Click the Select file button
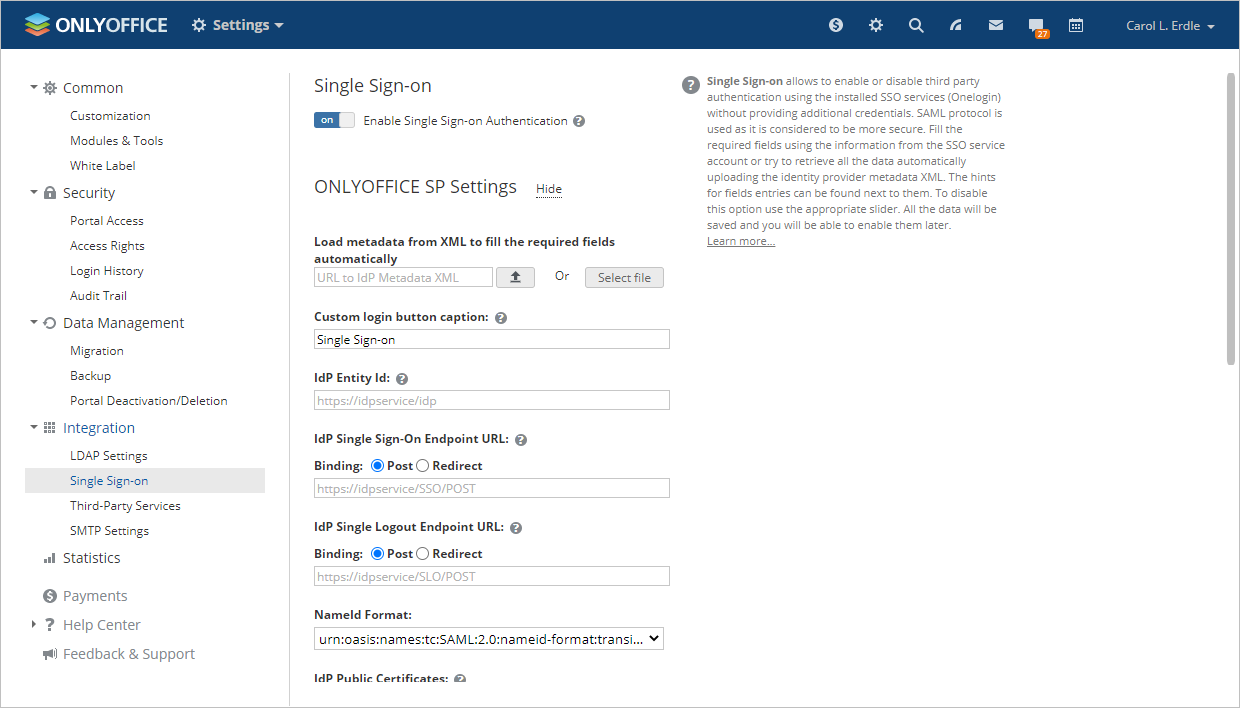The width and height of the screenshot is (1240, 708). tap(624, 277)
